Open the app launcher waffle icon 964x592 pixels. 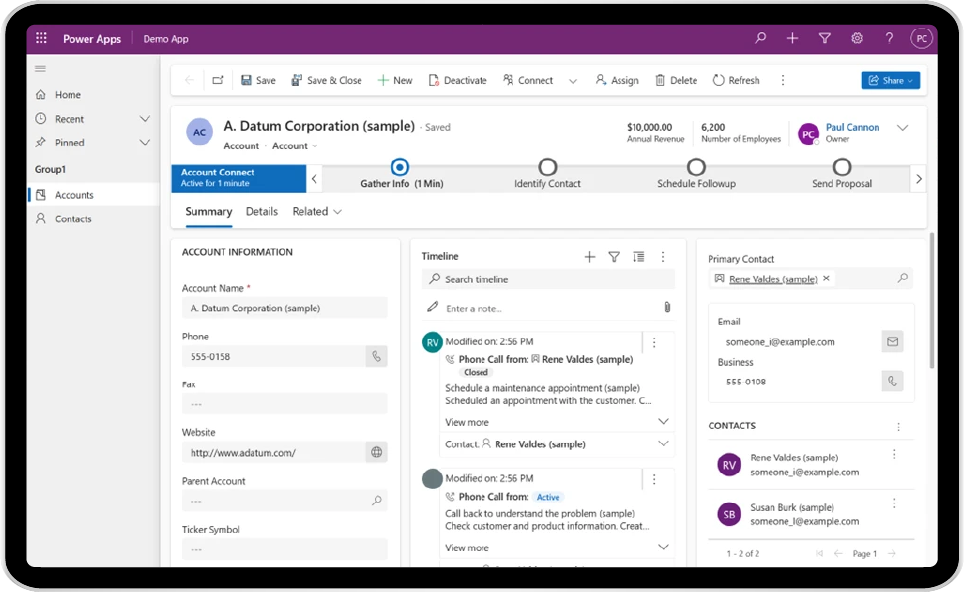(x=41, y=39)
